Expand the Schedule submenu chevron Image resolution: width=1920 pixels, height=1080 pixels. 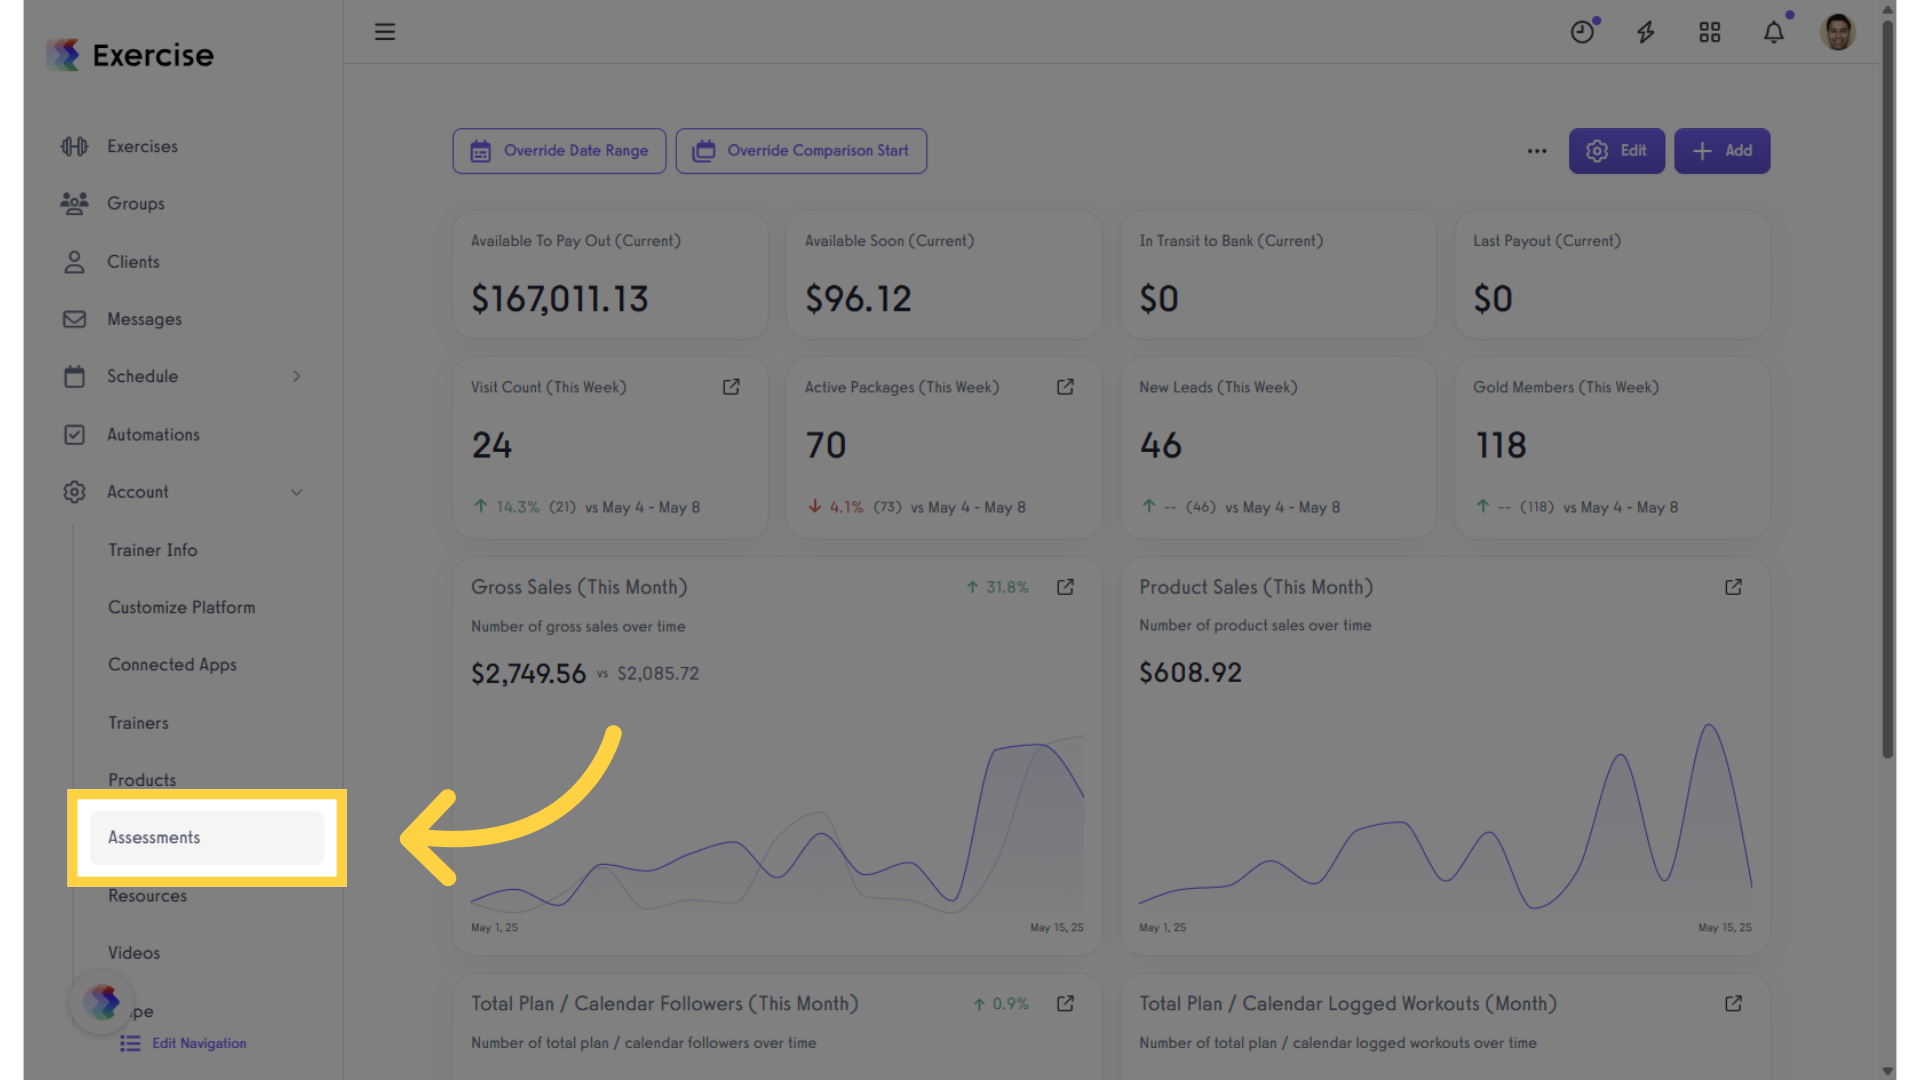pyautogui.click(x=296, y=376)
